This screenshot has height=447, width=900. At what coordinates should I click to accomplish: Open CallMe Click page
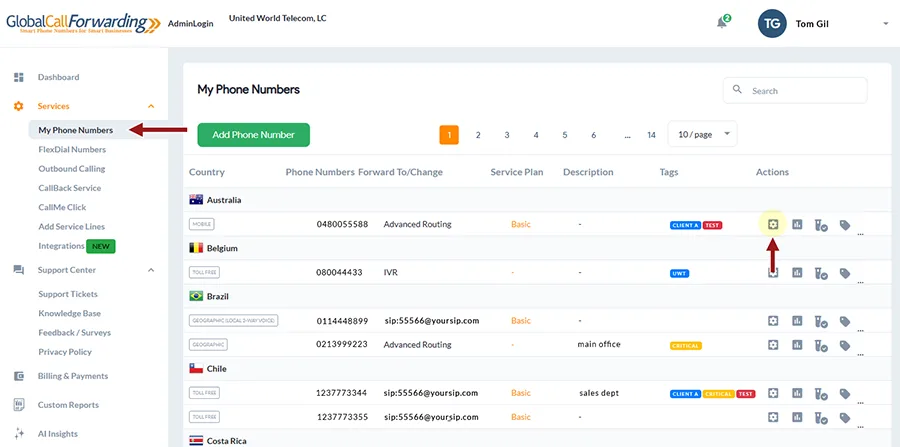62,207
